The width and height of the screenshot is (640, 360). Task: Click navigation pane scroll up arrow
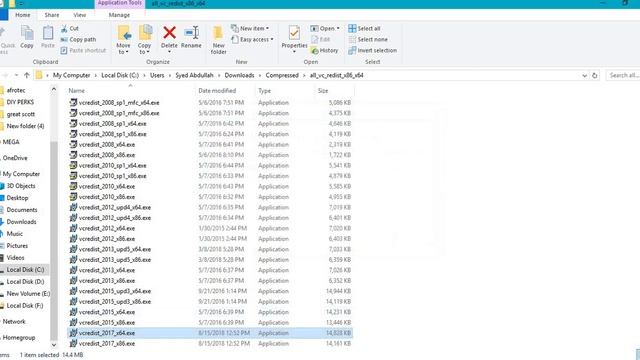click(54, 89)
